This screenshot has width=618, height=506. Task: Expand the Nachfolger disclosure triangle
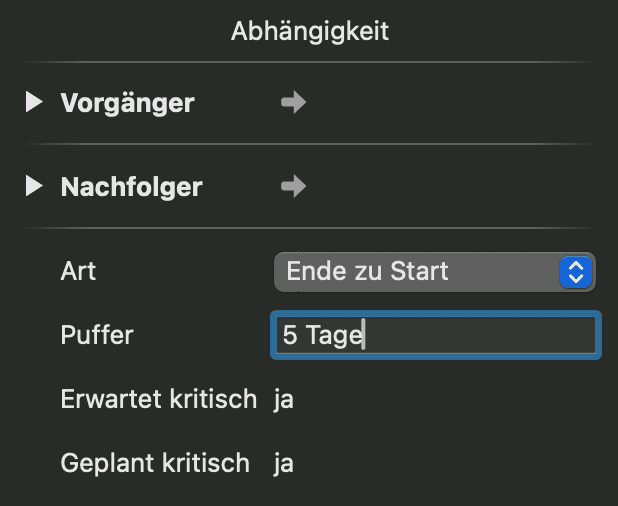pos(35,186)
